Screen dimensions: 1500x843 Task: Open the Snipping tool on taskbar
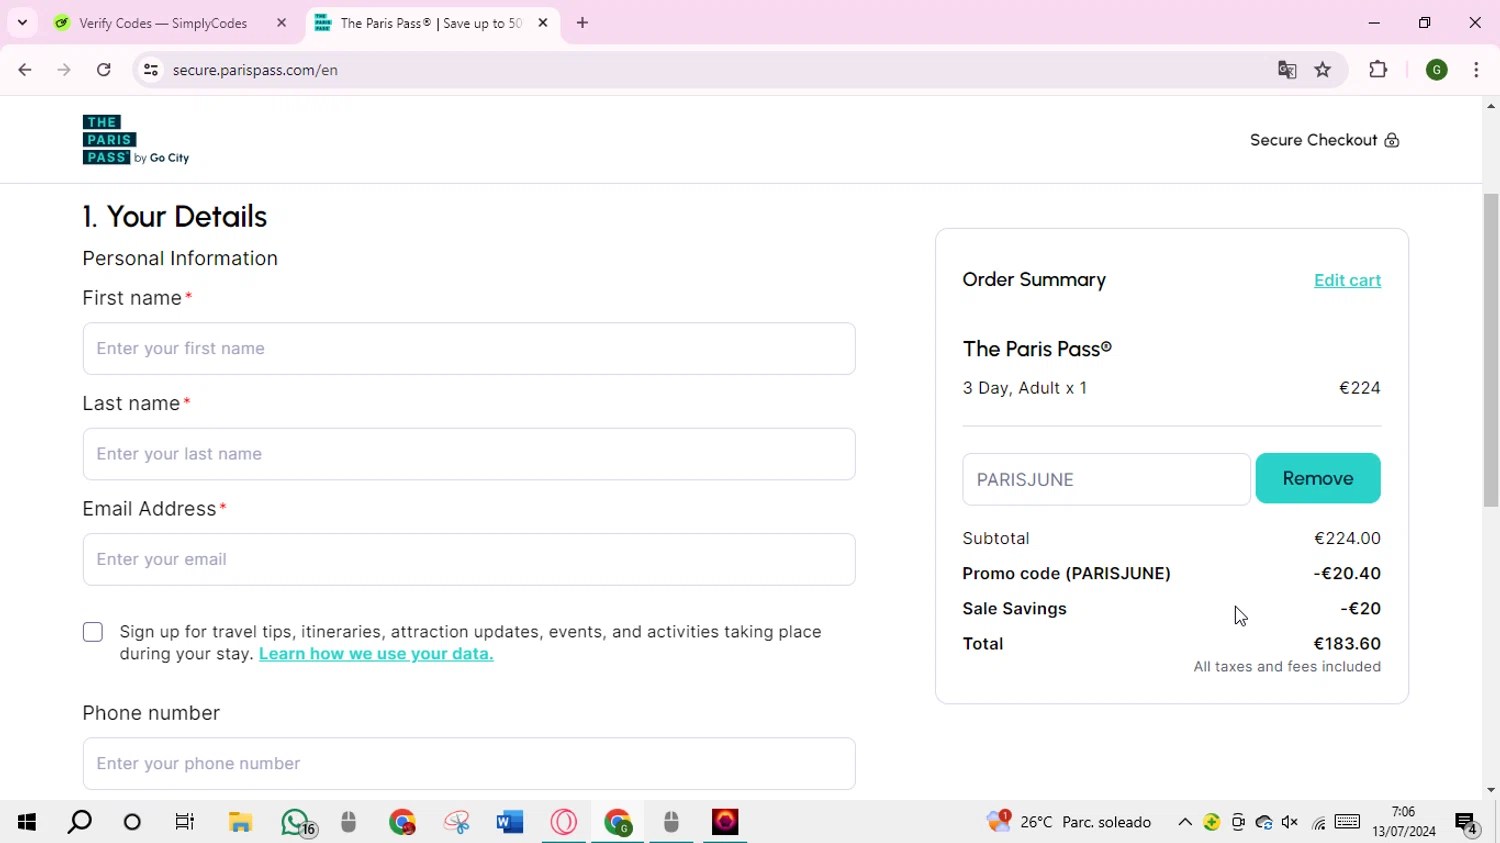click(457, 822)
